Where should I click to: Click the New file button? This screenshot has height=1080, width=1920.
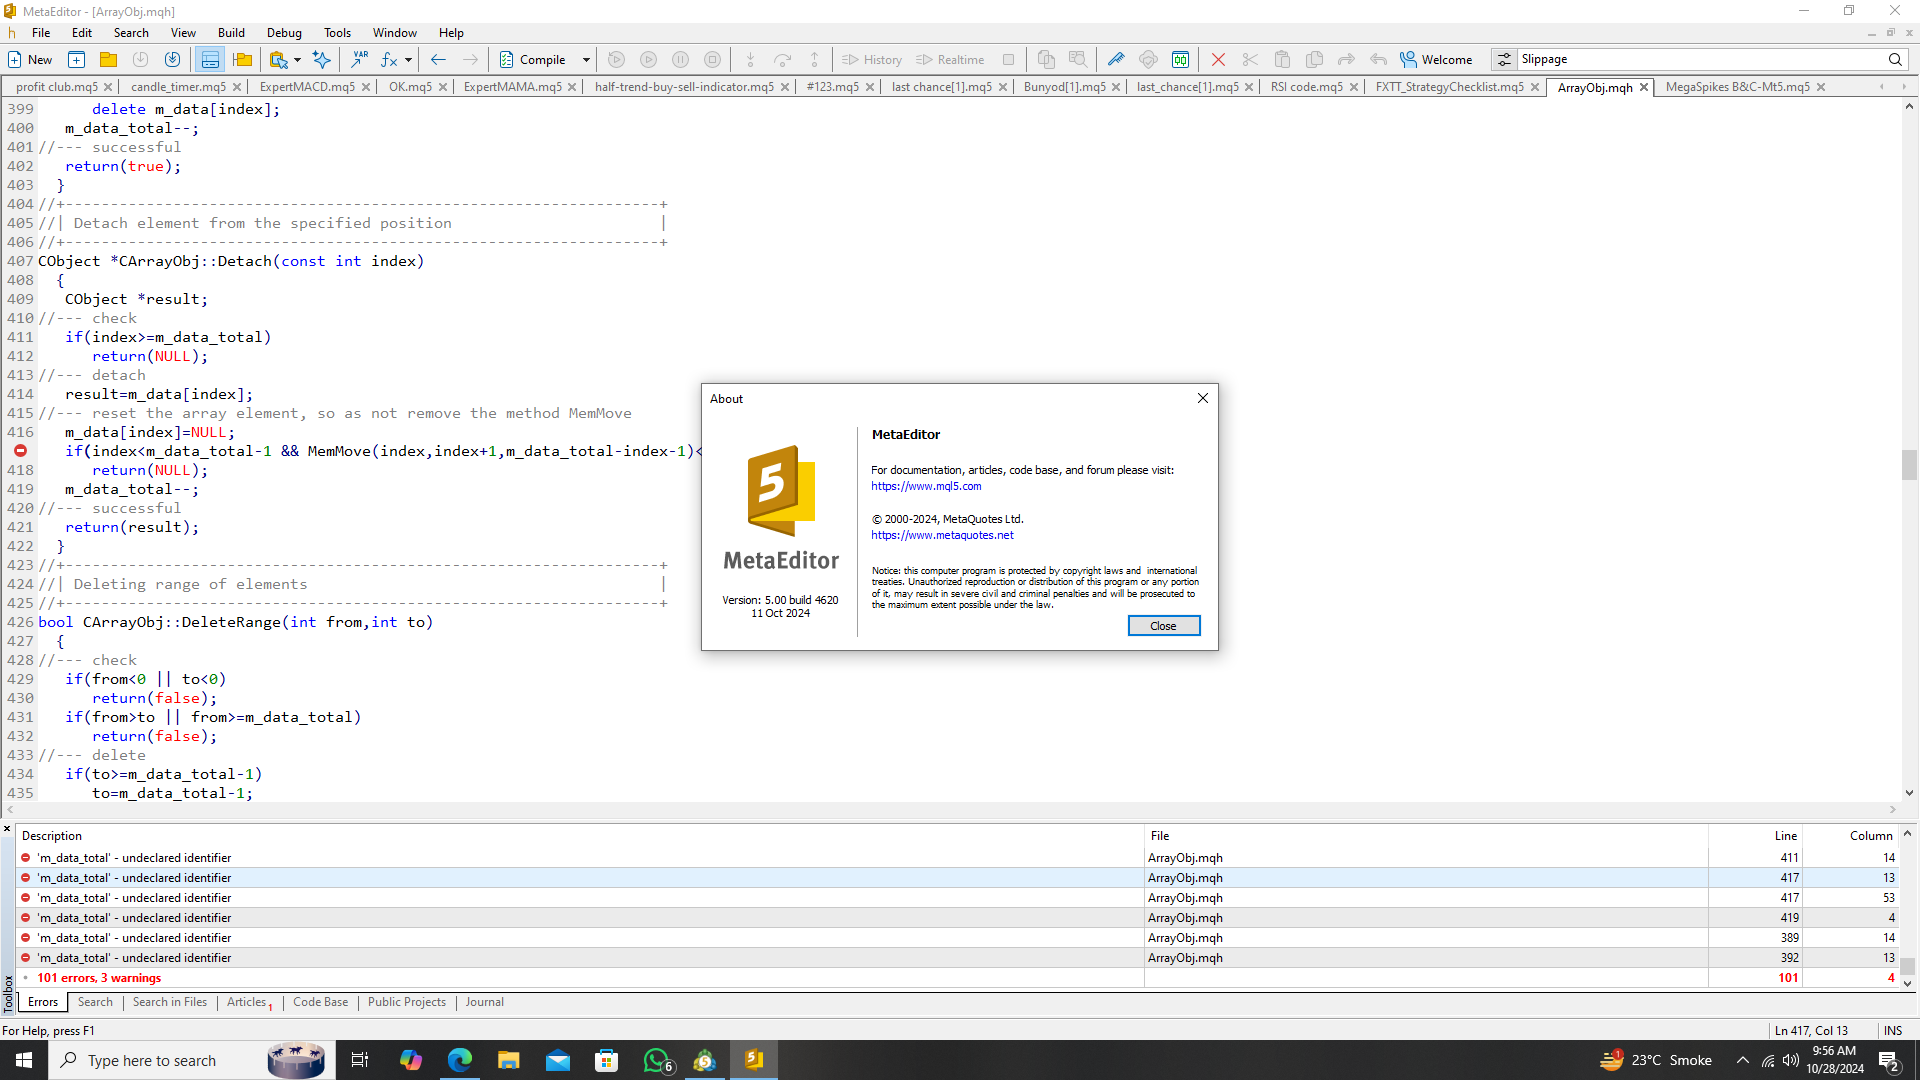[x=30, y=60]
